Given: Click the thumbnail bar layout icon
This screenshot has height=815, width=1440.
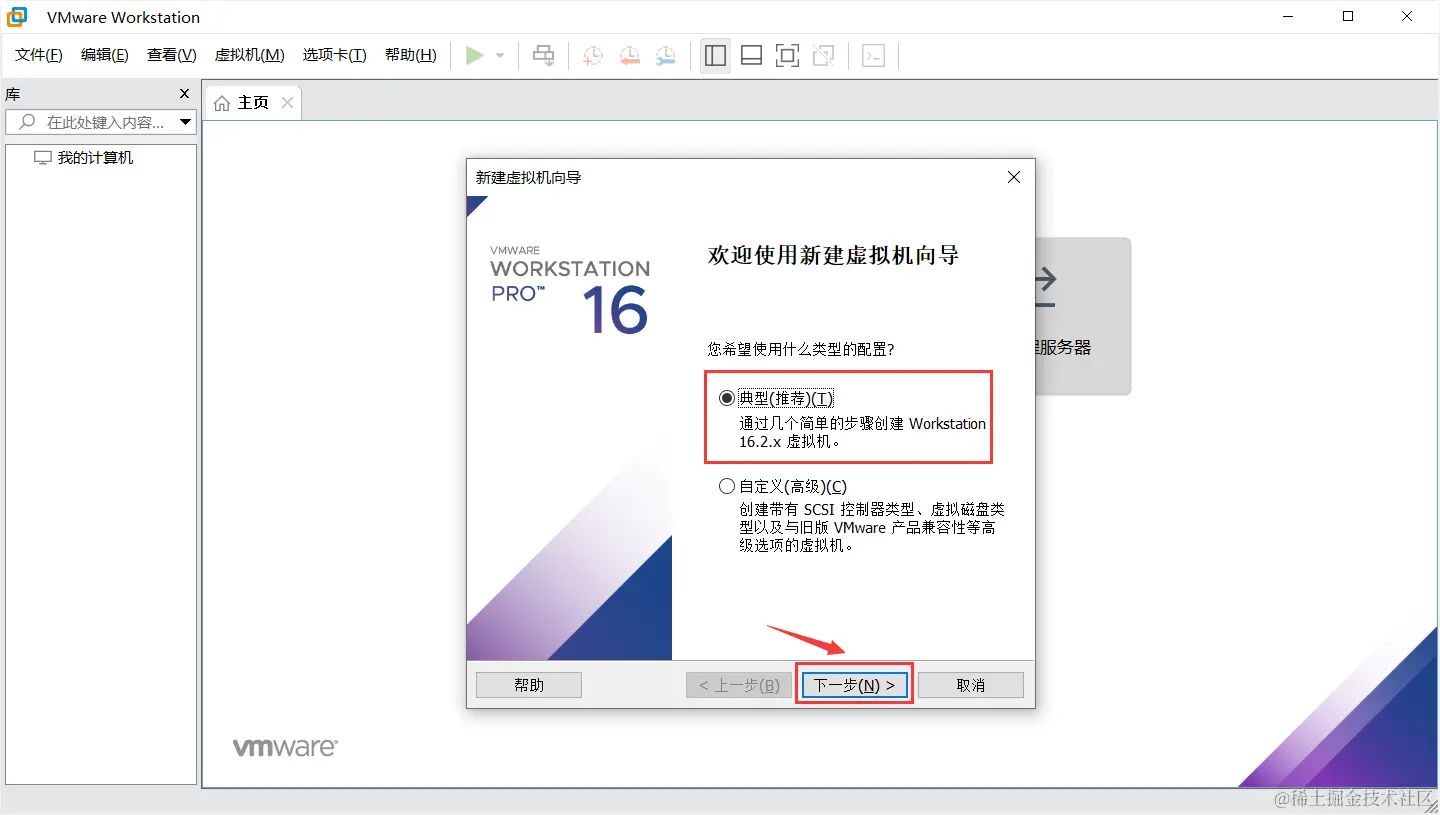Looking at the screenshot, I should coord(751,55).
